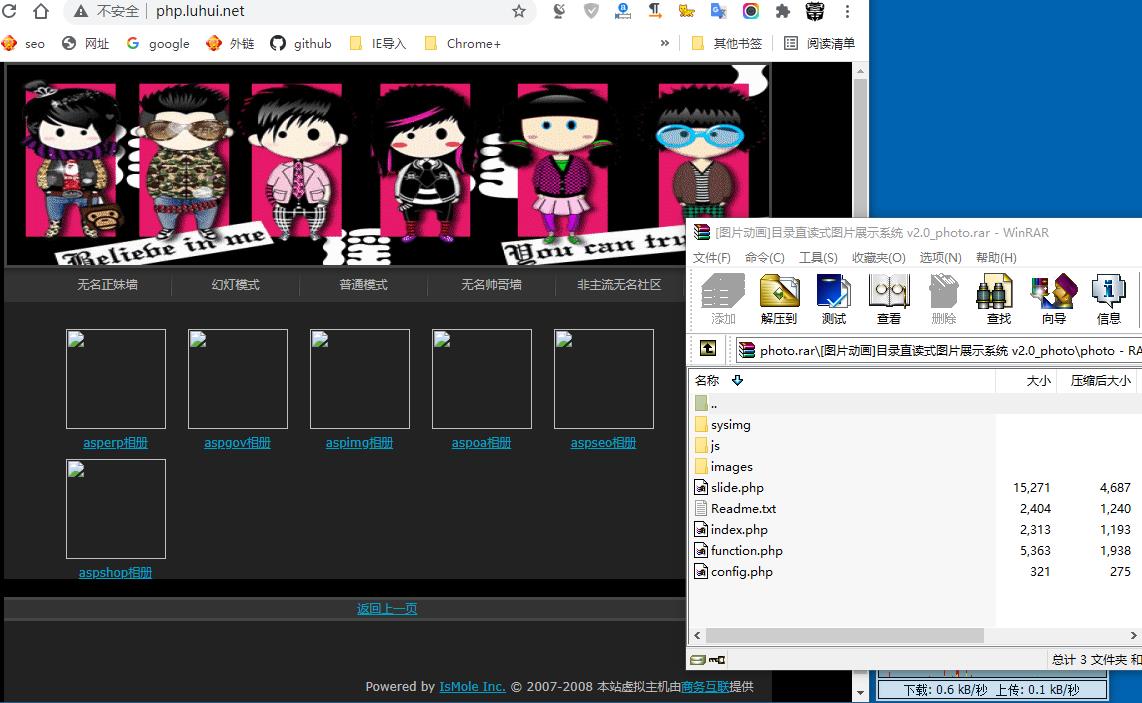Image resolution: width=1142 pixels, height=703 pixels.
Task: Open the aspimg album link
Action: click(359, 442)
